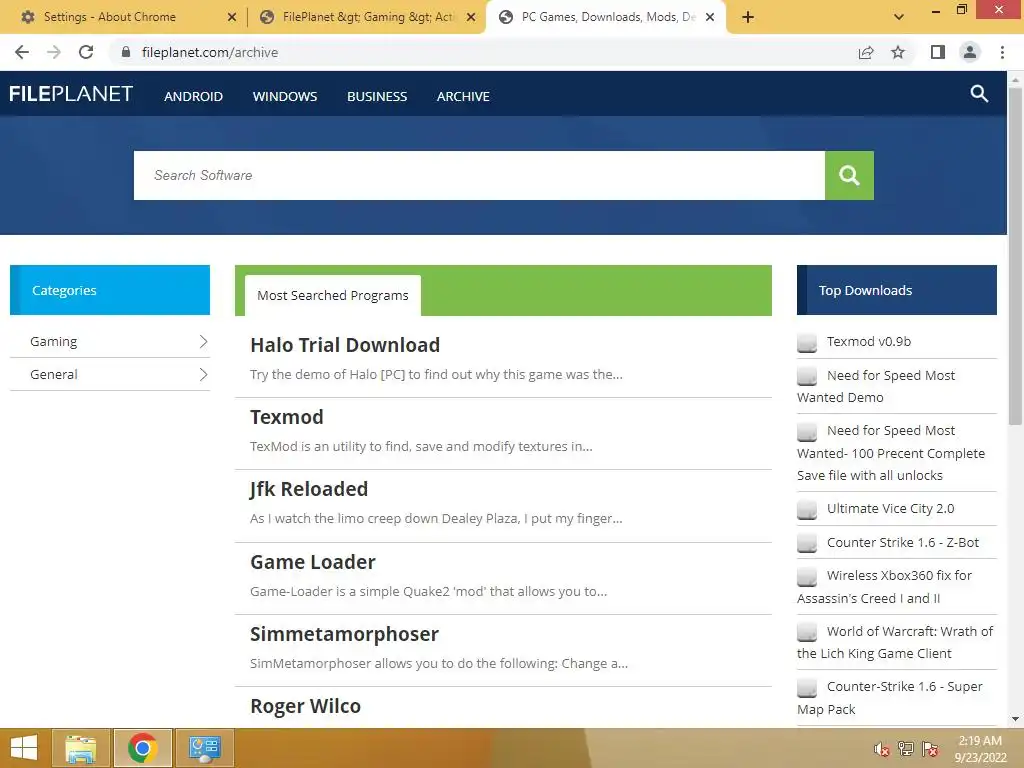Click the Search Software input field
The width and height of the screenshot is (1024, 768).
click(479, 175)
